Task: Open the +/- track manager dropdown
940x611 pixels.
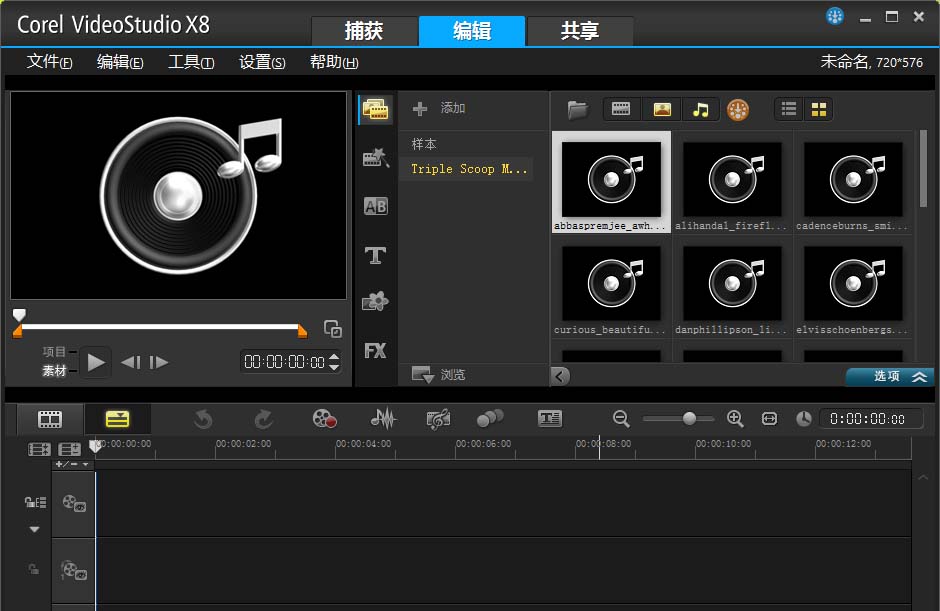Action: (x=72, y=464)
